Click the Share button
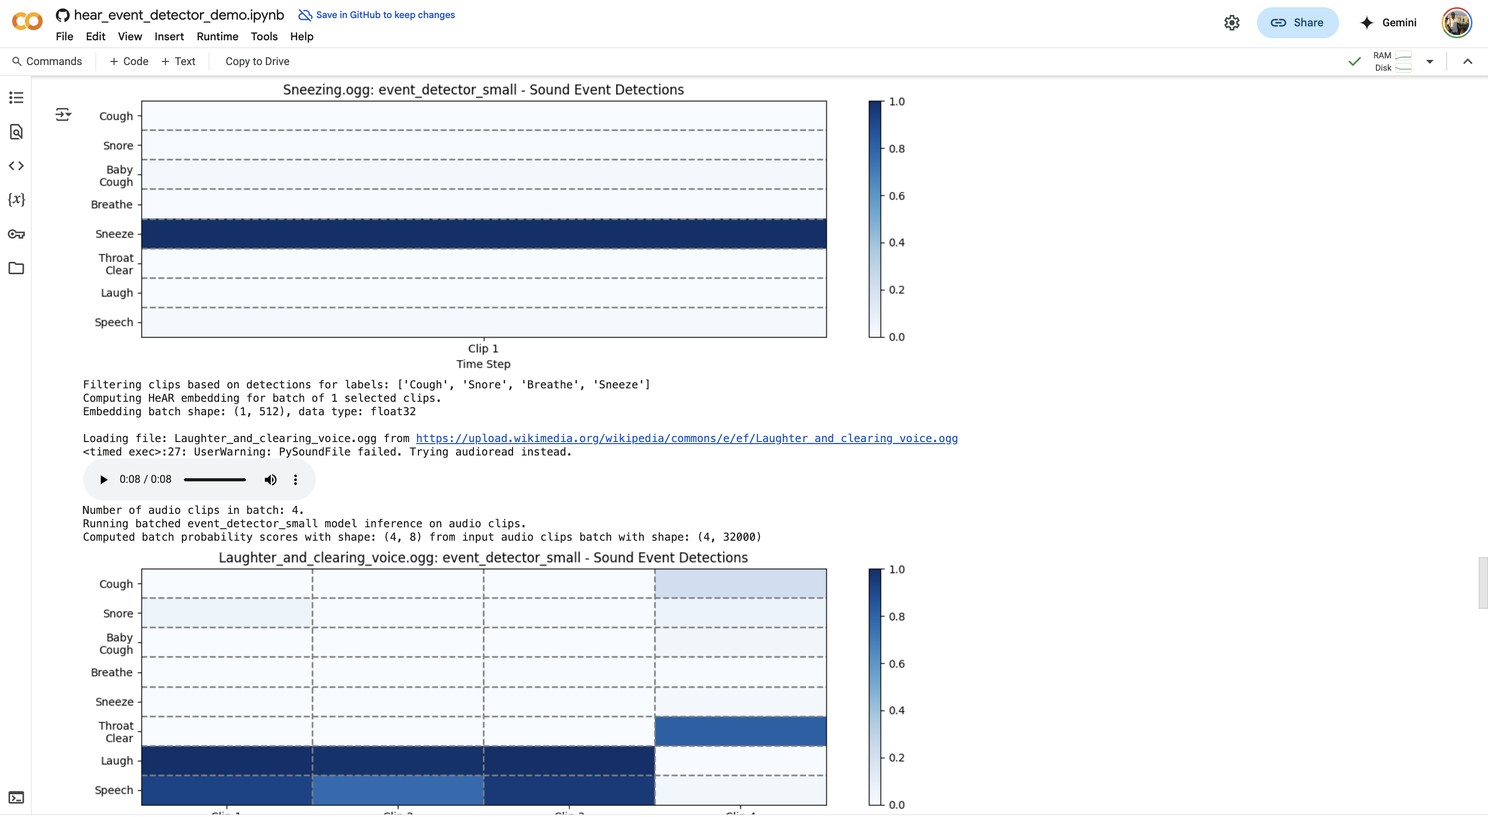Viewport: 1488px width, 817px height. coord(1297,23)
